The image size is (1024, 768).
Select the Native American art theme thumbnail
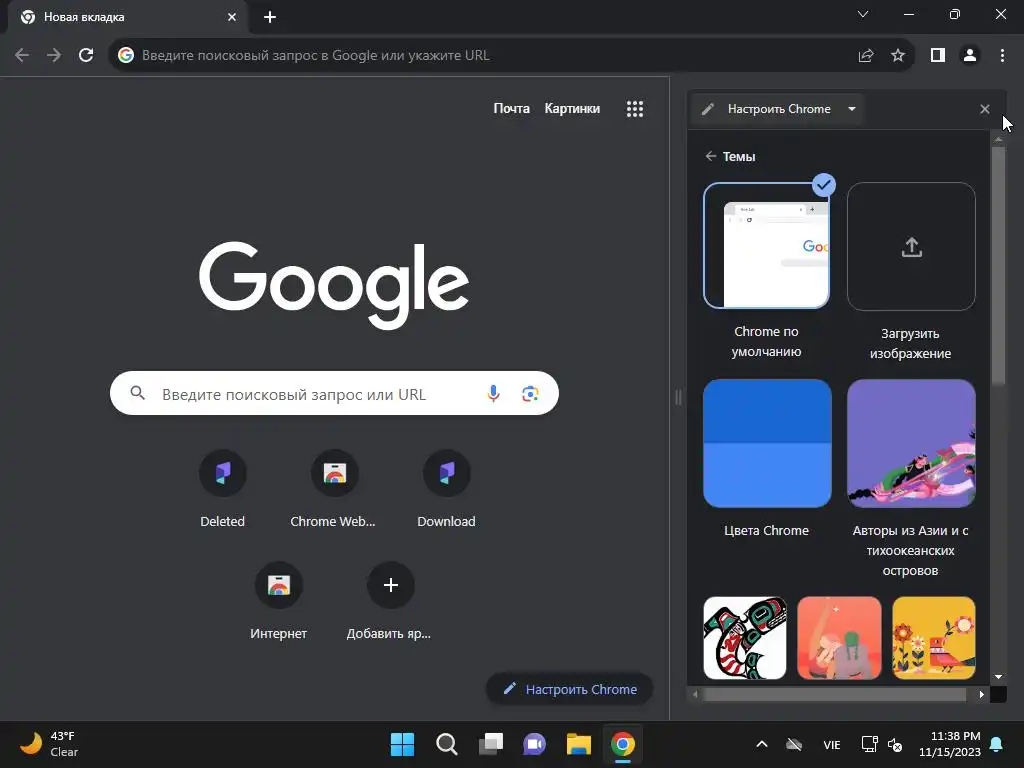[745, 637]
